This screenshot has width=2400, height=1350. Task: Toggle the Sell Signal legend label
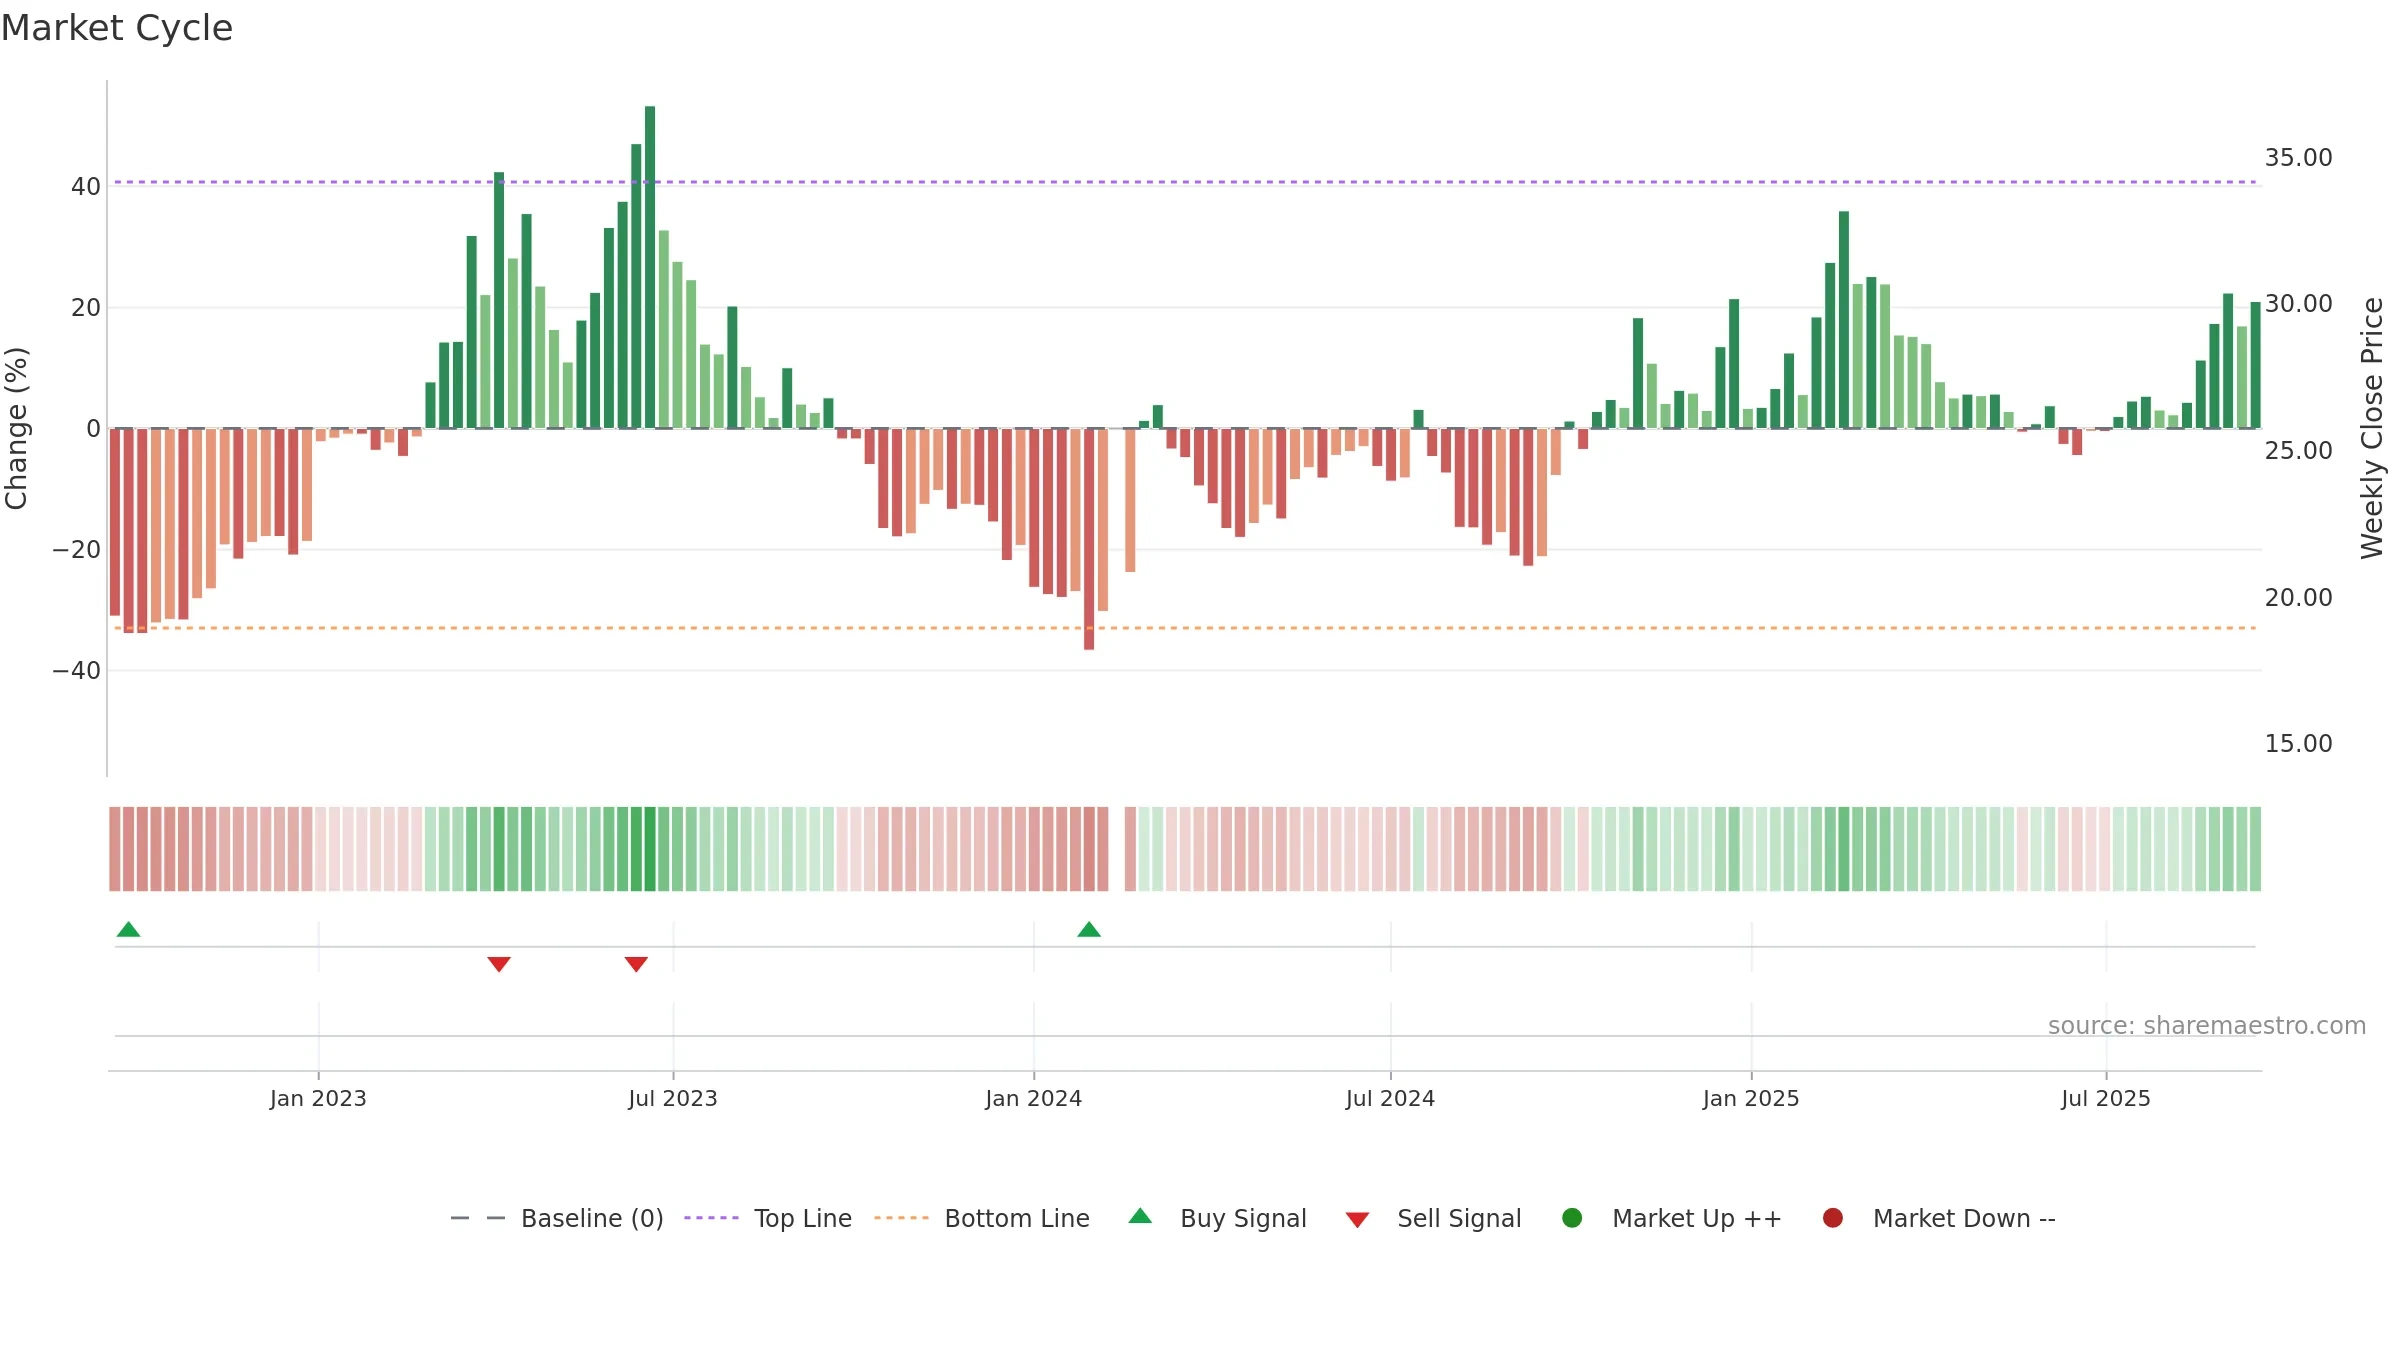pyautogui.click(x=1459, y=1218)
